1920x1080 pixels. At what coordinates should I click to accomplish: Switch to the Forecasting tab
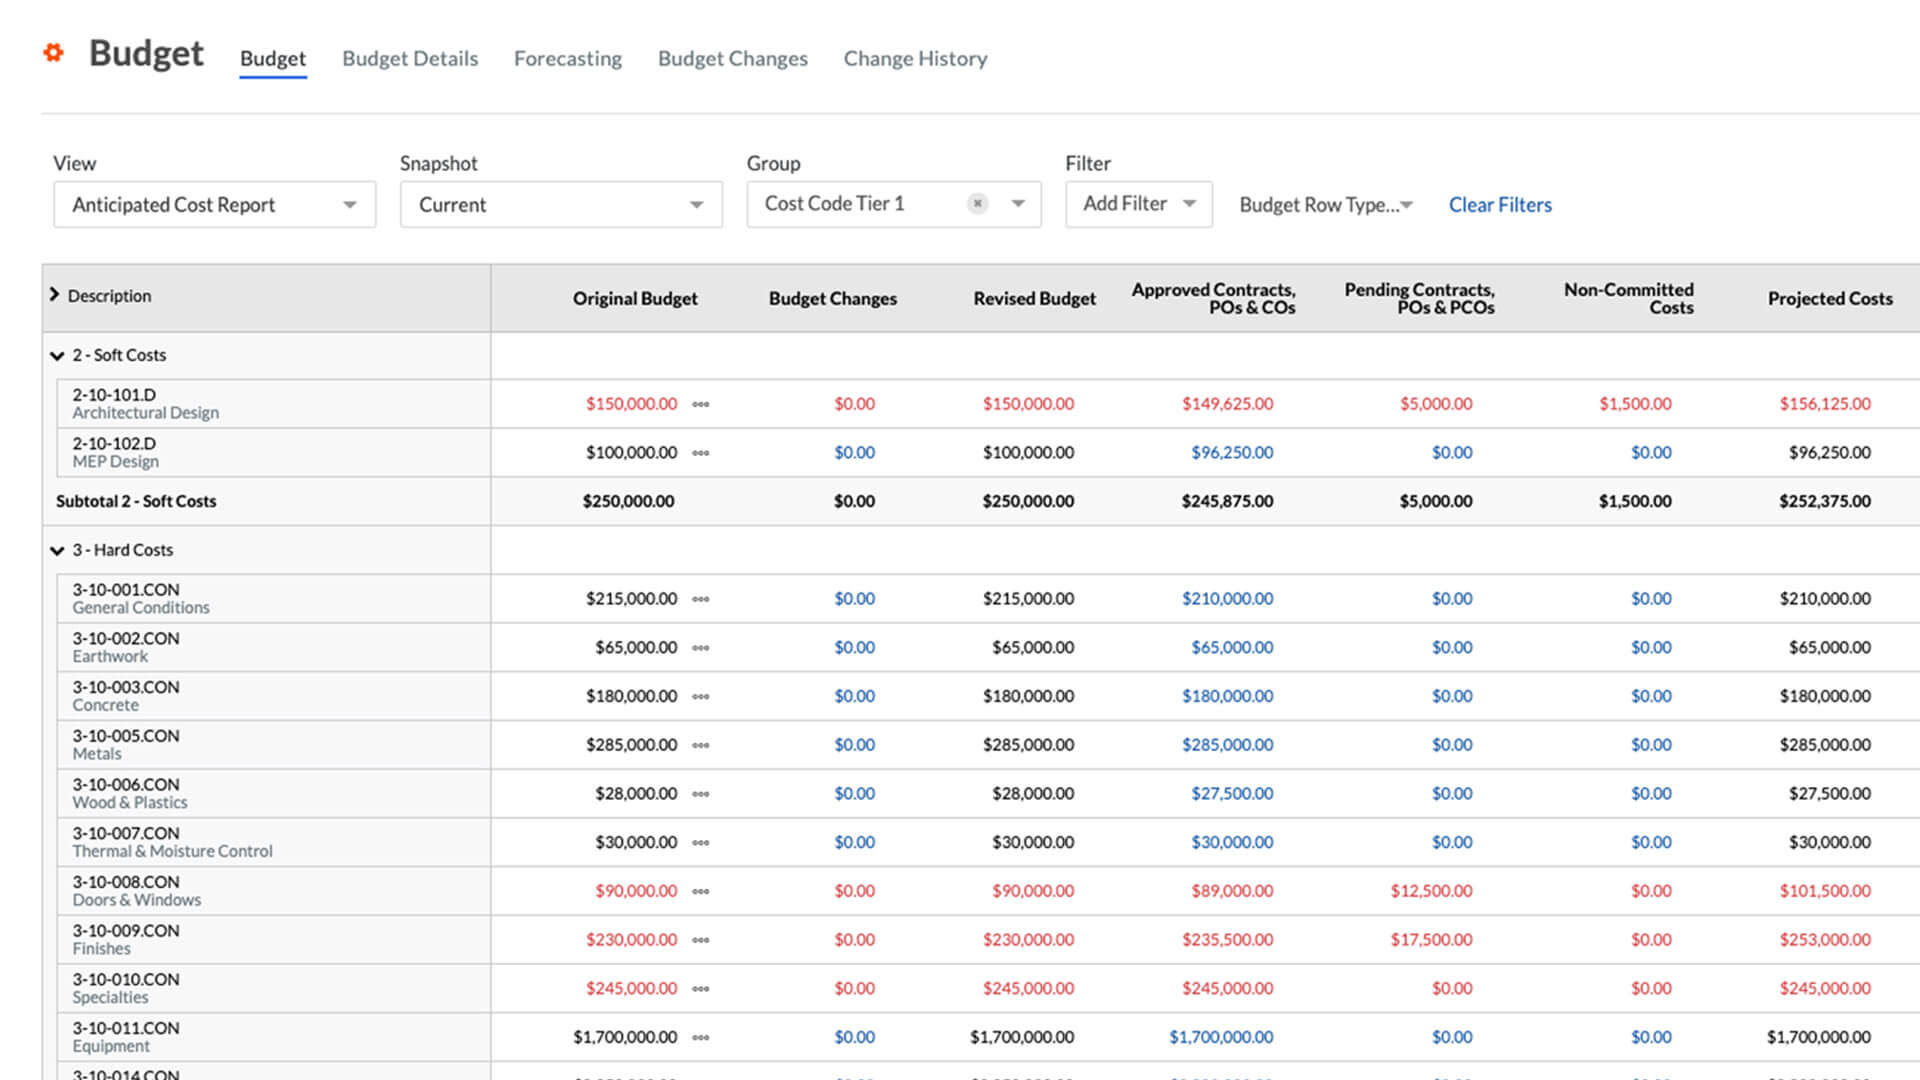(567, 58)
